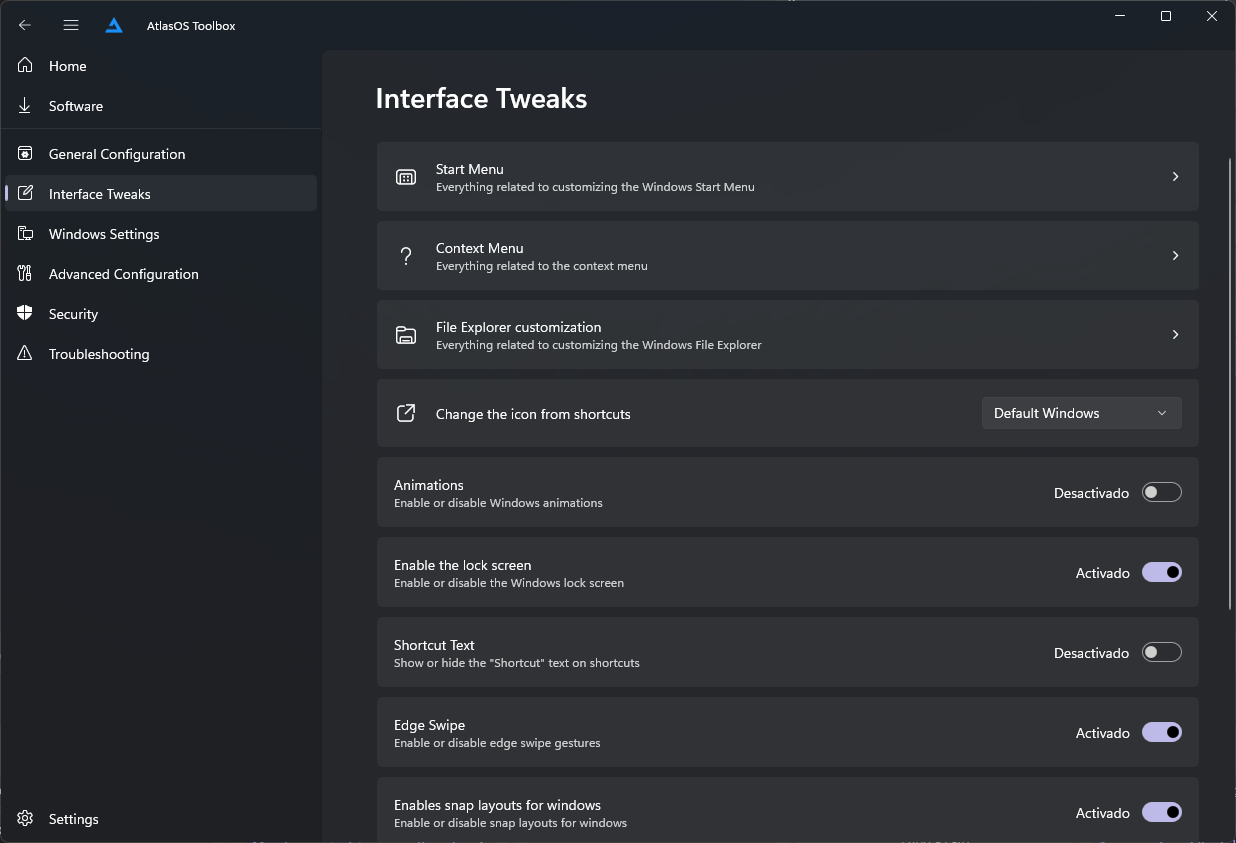Open the Default Windows icon dropdown

pos(1081,413)
